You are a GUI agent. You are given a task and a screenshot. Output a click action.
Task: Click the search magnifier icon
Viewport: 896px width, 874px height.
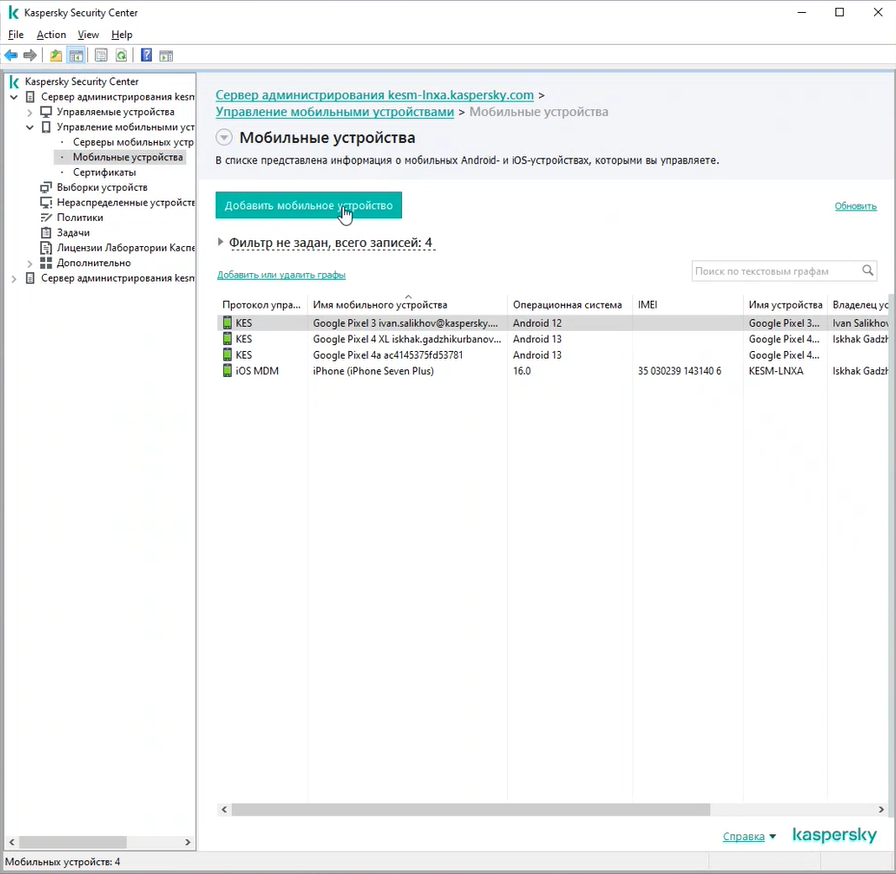tap(868, 270)
